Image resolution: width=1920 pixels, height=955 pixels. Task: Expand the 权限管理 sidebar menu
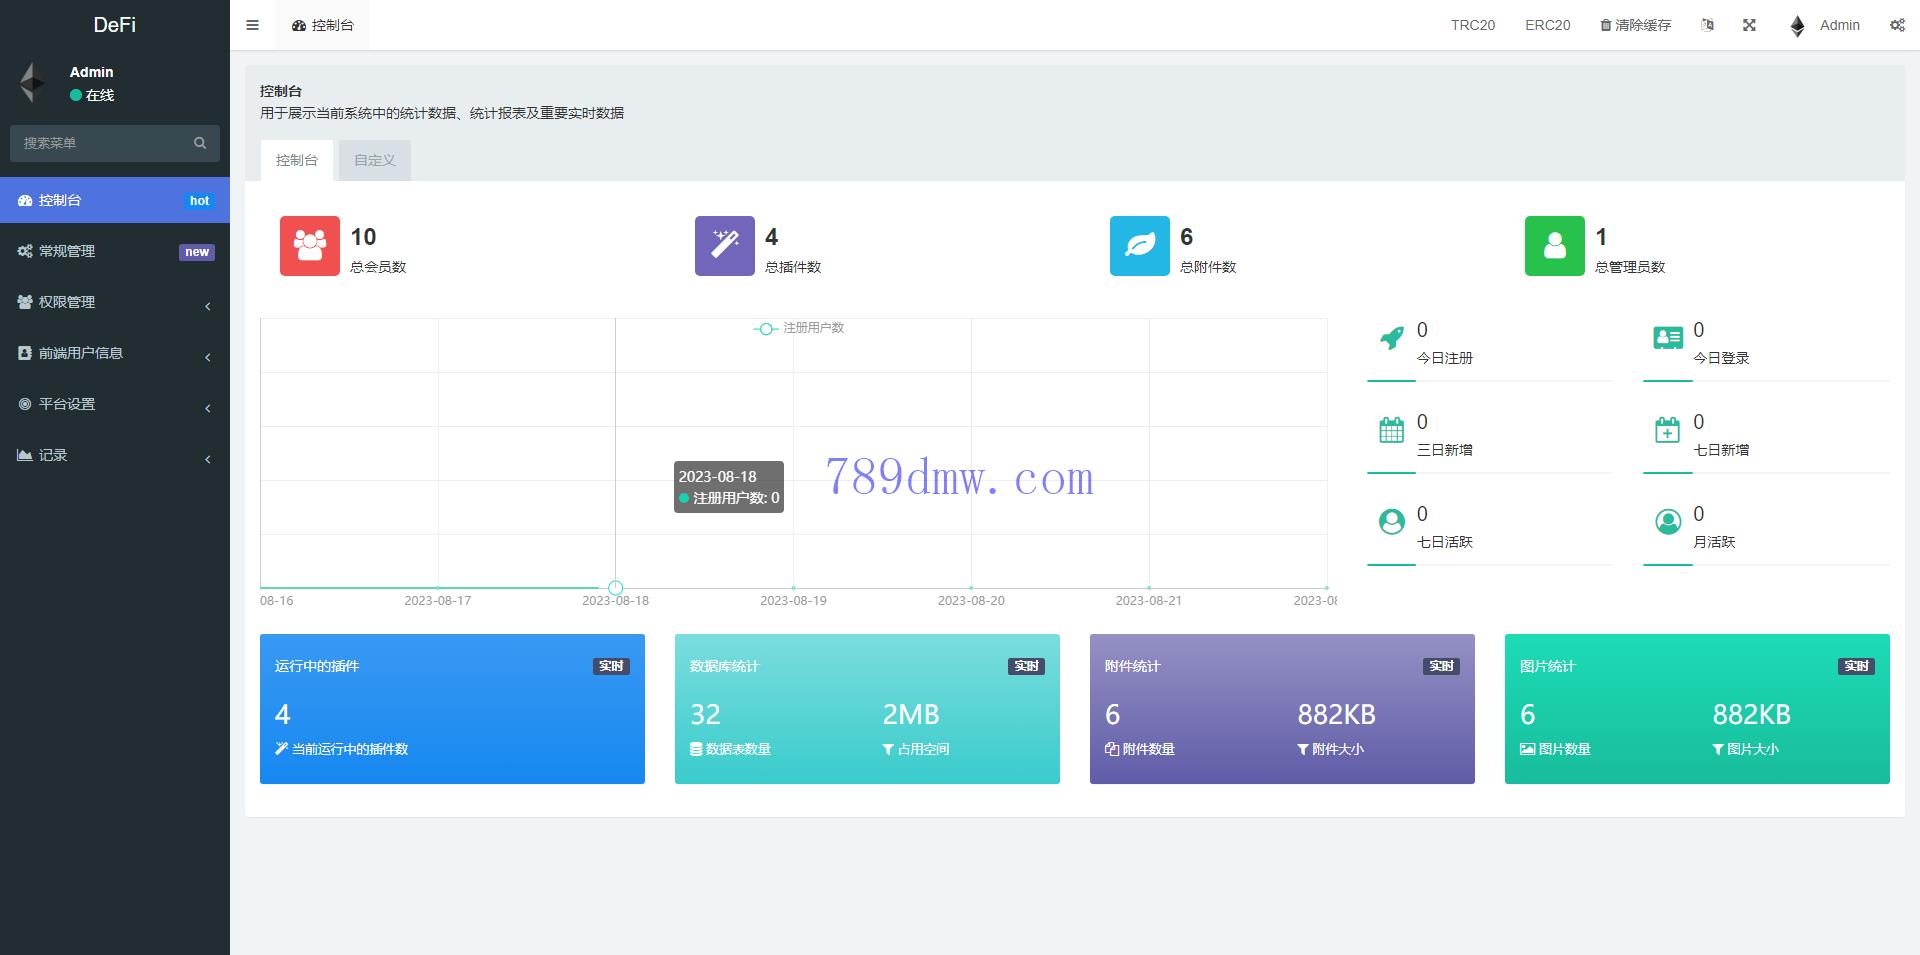pyautogui.click(x=115, y=302)
